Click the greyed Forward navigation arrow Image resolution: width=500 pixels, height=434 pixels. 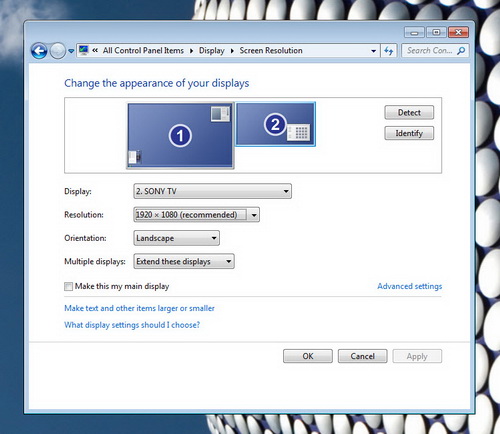pyautogui.click(x=58, y=51)
